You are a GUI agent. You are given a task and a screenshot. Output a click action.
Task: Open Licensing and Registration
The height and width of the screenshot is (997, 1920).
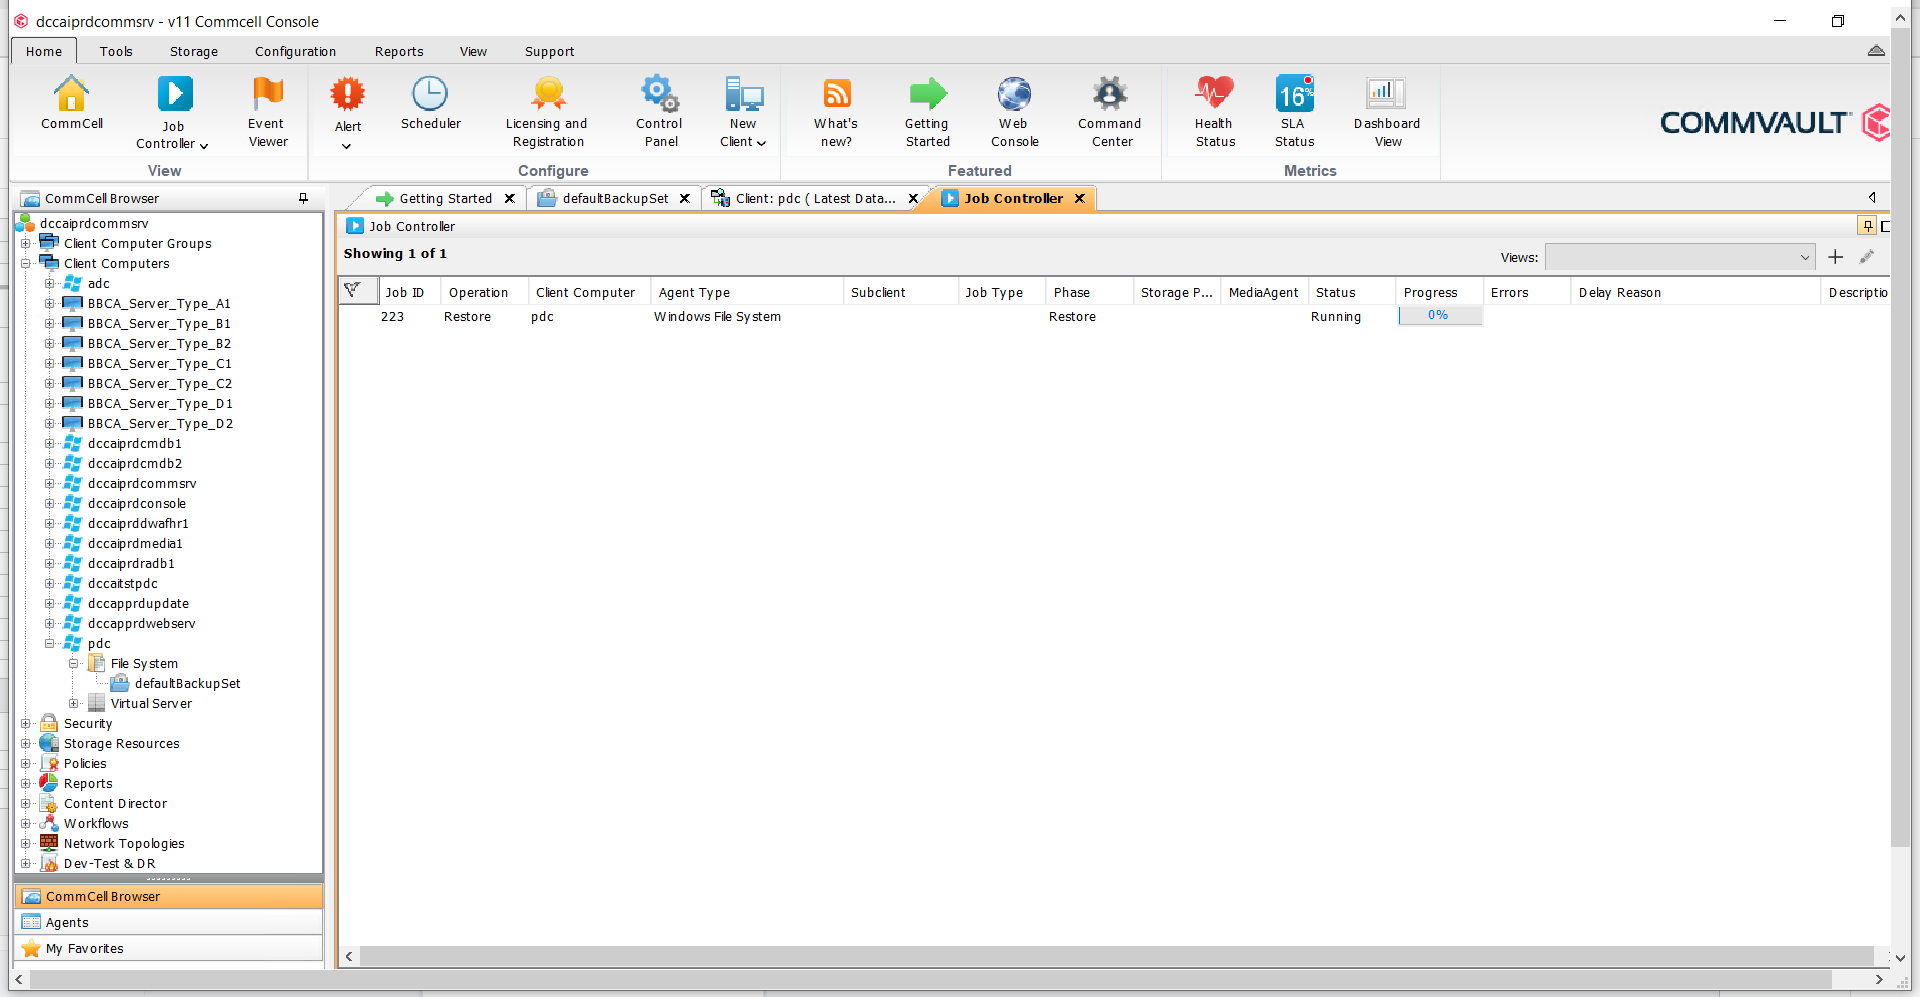click(547, 112)
